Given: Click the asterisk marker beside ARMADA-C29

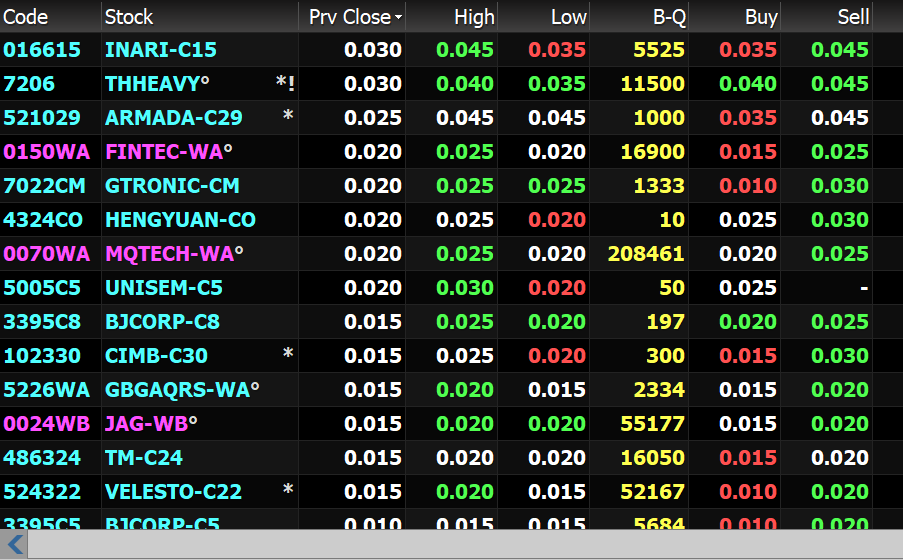Looking at the screenshot, I should pyautogui.click(x=288, y=117).
